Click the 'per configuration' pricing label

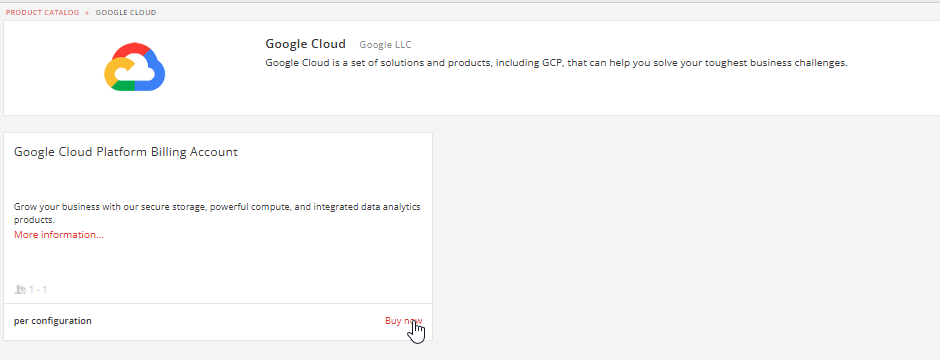(53, 321)
